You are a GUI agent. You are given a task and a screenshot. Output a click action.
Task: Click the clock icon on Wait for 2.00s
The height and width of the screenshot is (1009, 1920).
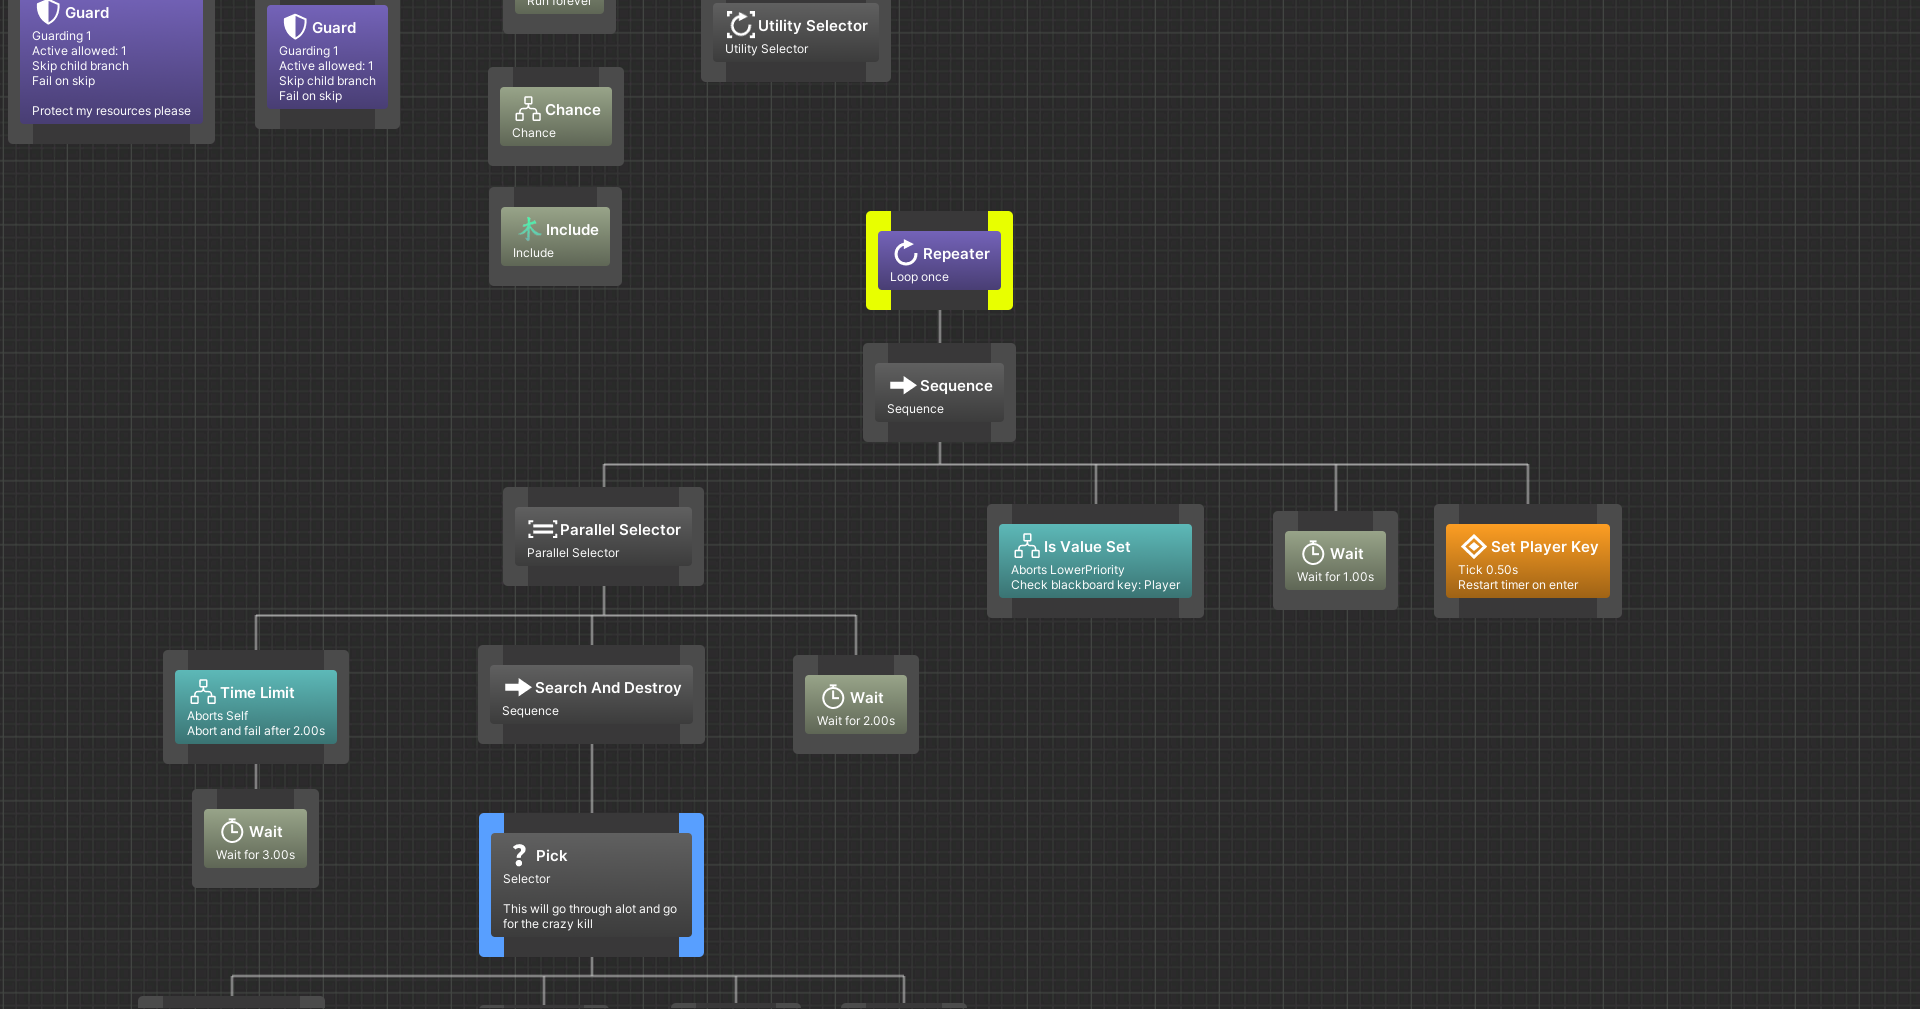833,697
